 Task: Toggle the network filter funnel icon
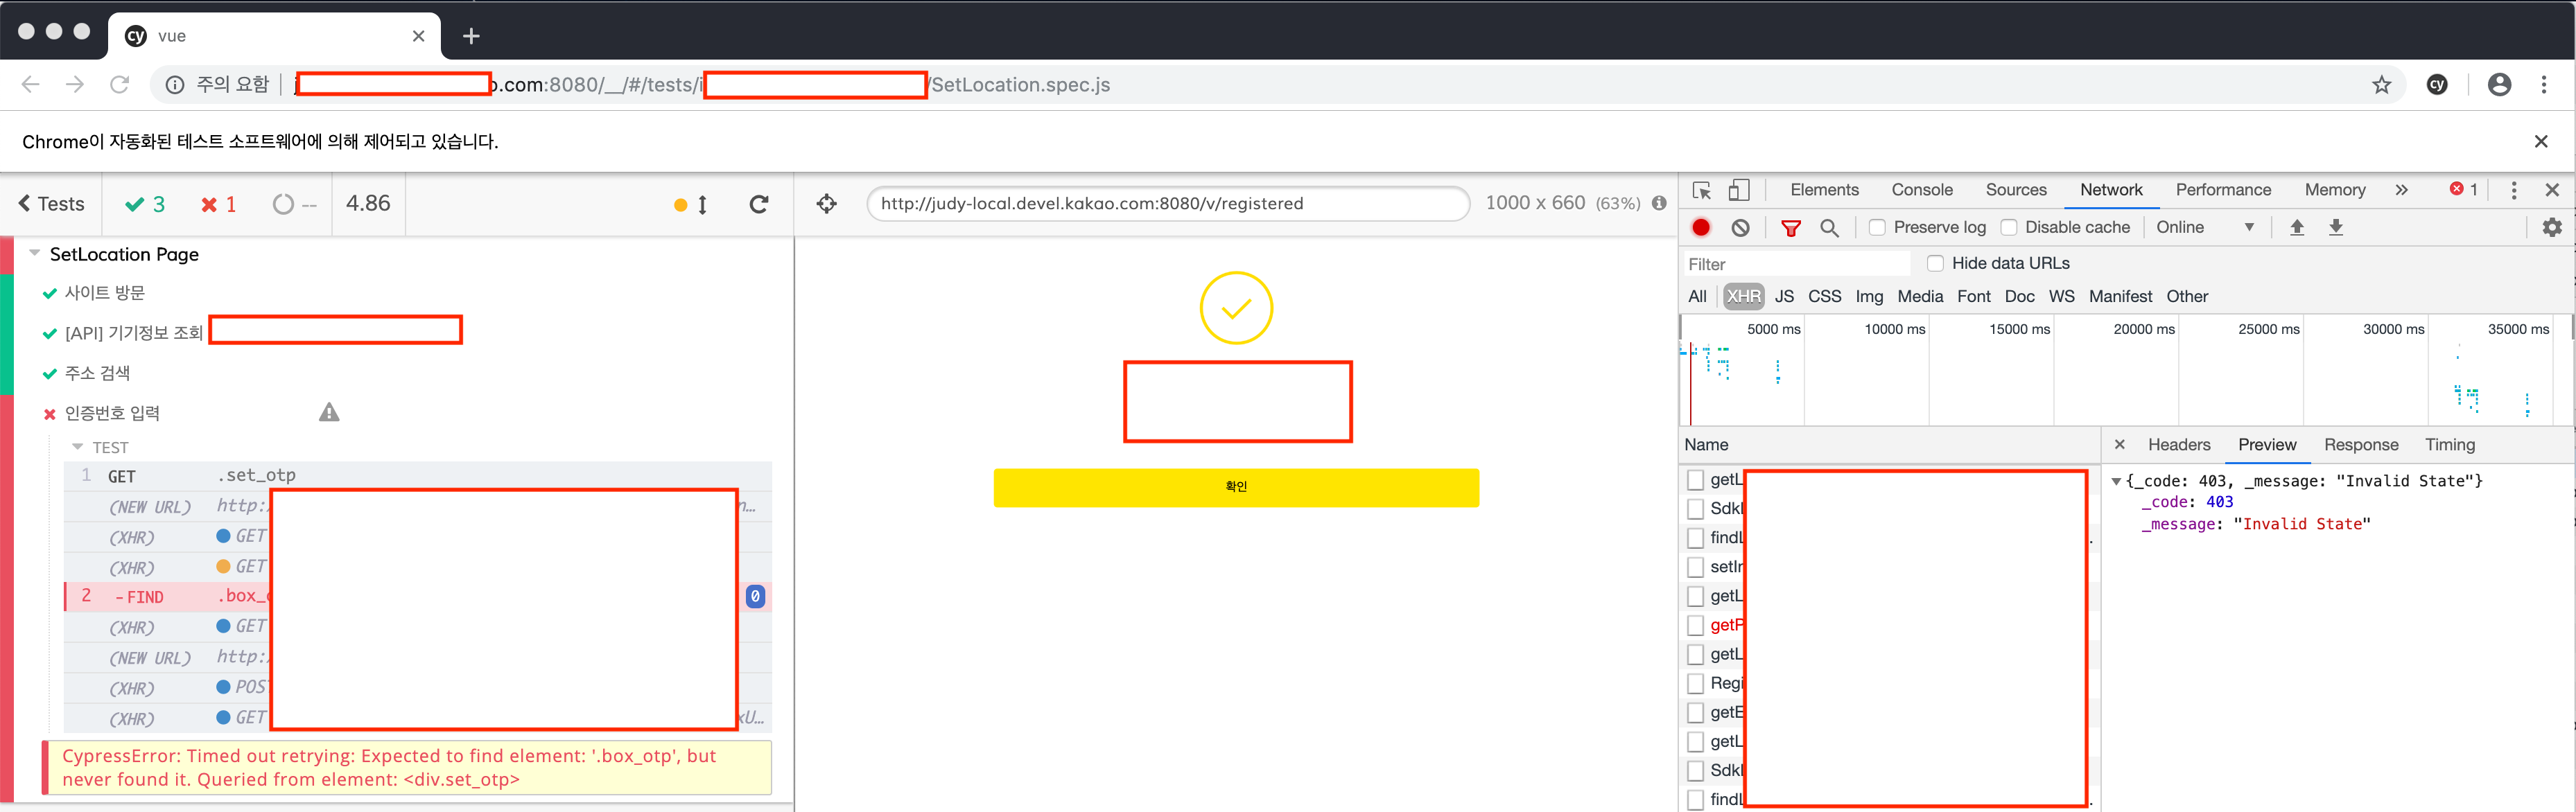point(1790,228)
